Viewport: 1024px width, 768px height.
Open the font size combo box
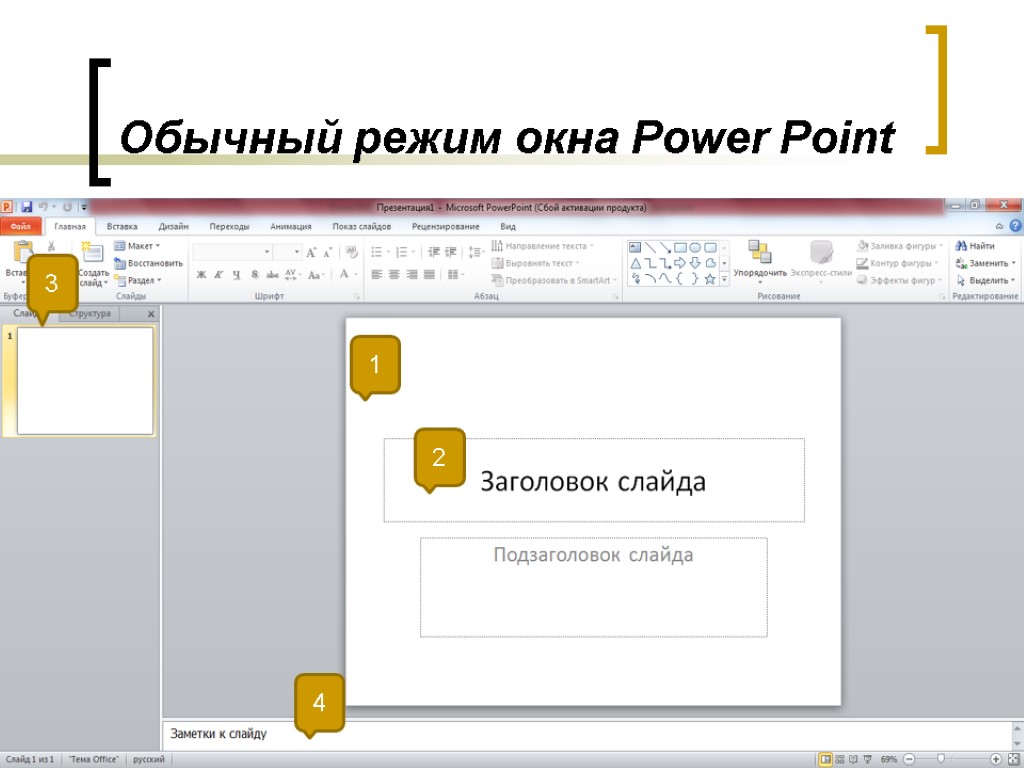click(x=287, y=252)
